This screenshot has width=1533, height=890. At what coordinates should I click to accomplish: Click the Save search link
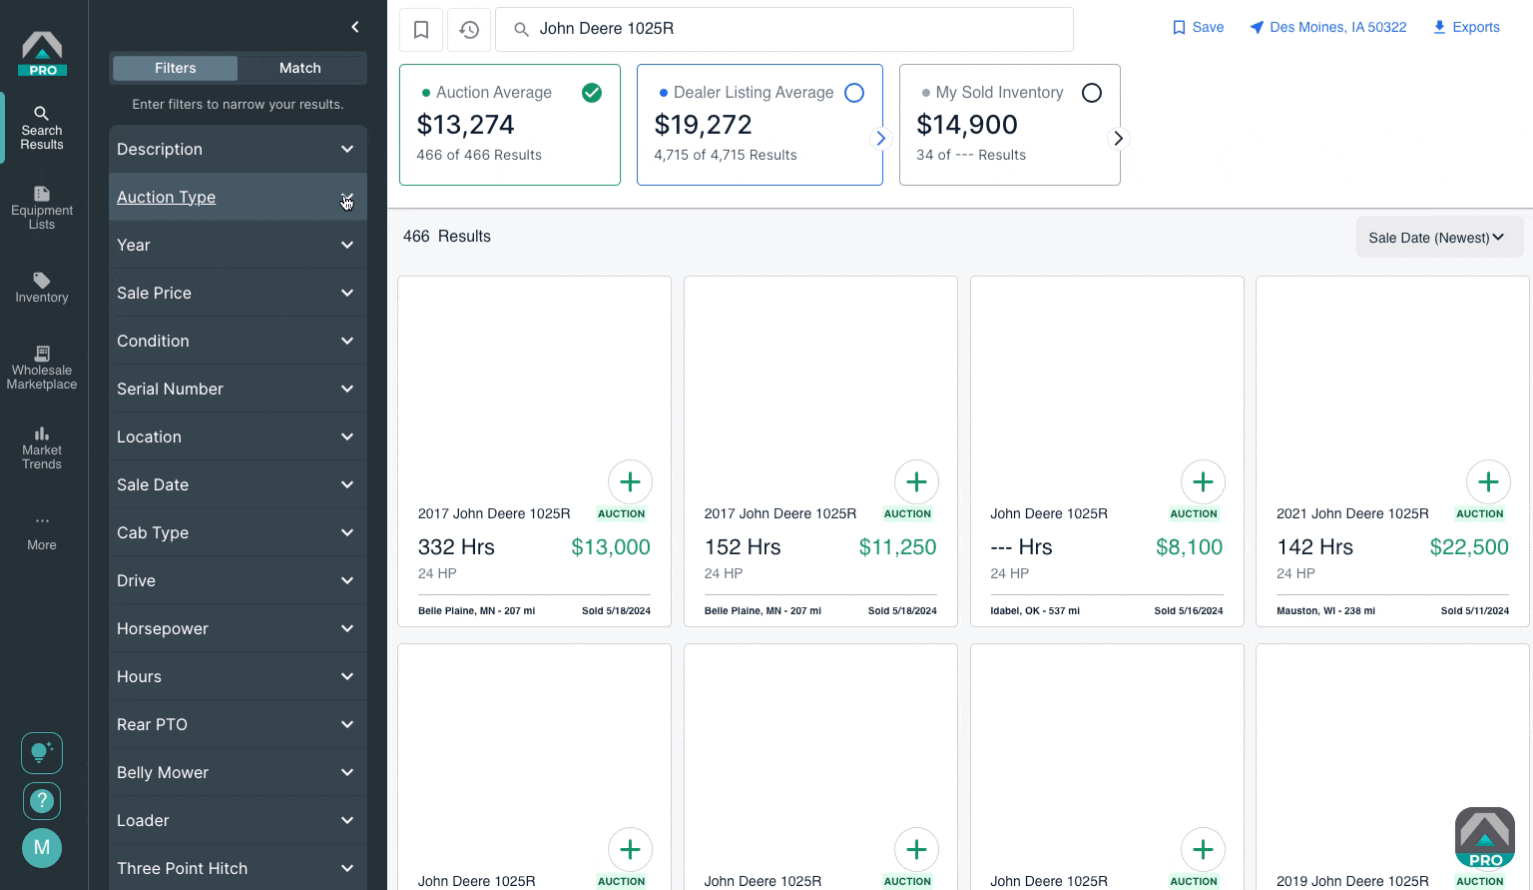coord(1198,27)
